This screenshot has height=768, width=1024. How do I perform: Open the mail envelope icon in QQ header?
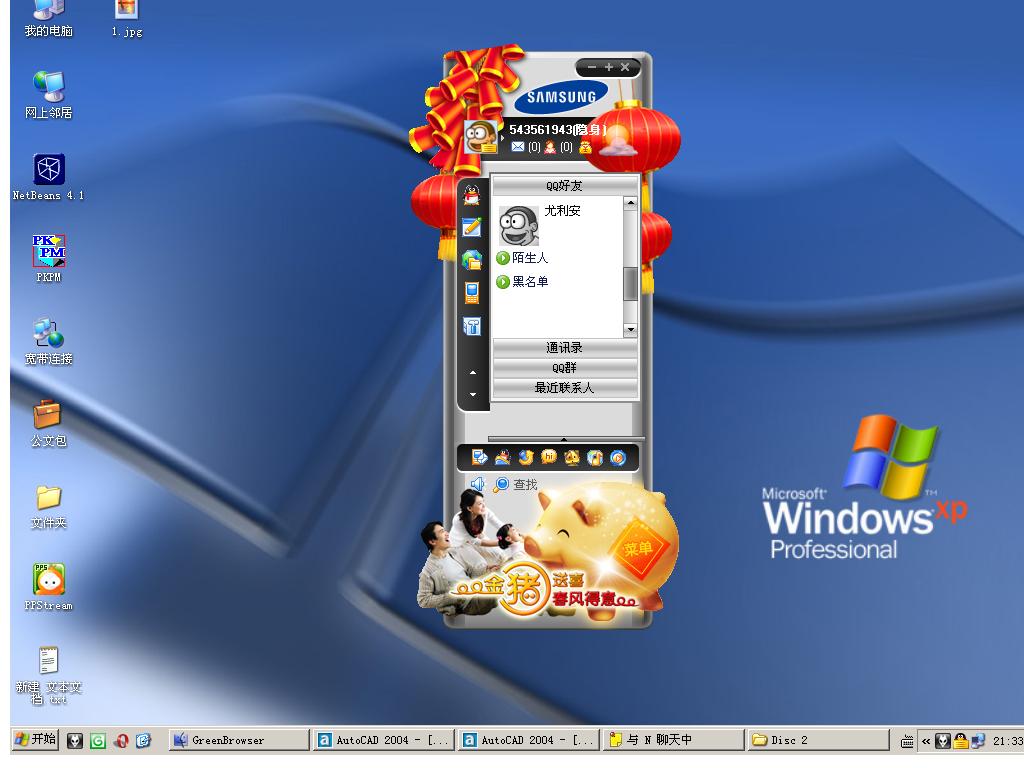(518, 147)
